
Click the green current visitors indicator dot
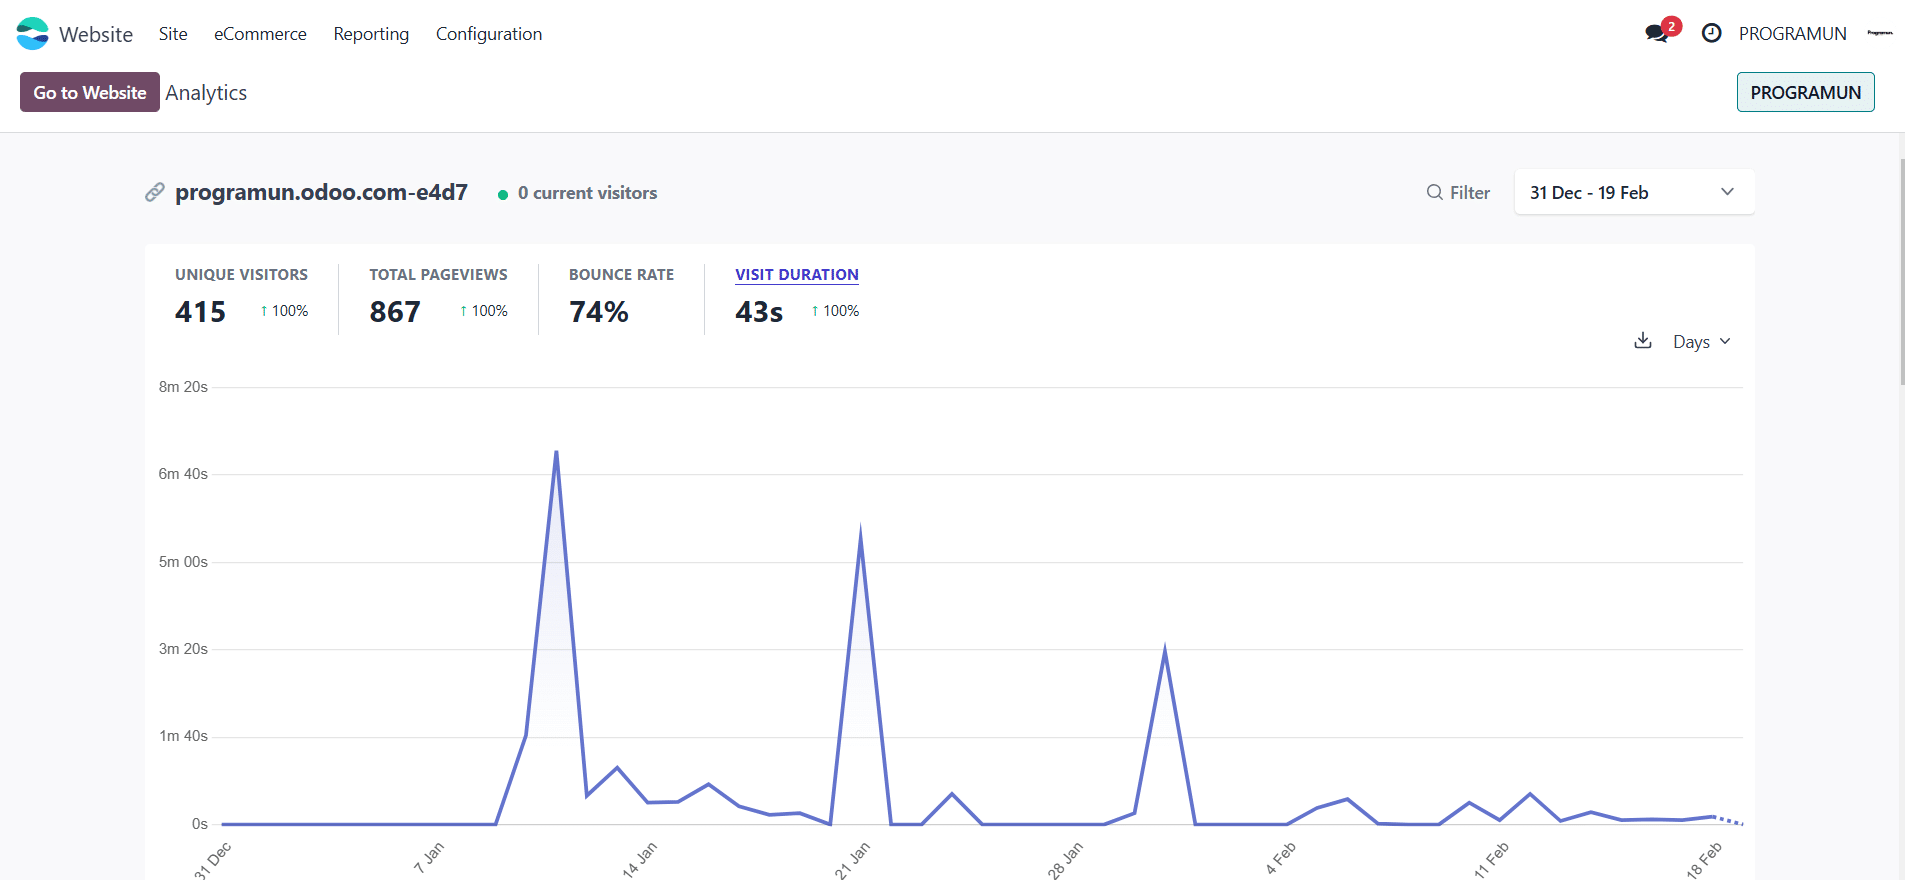[x=503, y=195]
